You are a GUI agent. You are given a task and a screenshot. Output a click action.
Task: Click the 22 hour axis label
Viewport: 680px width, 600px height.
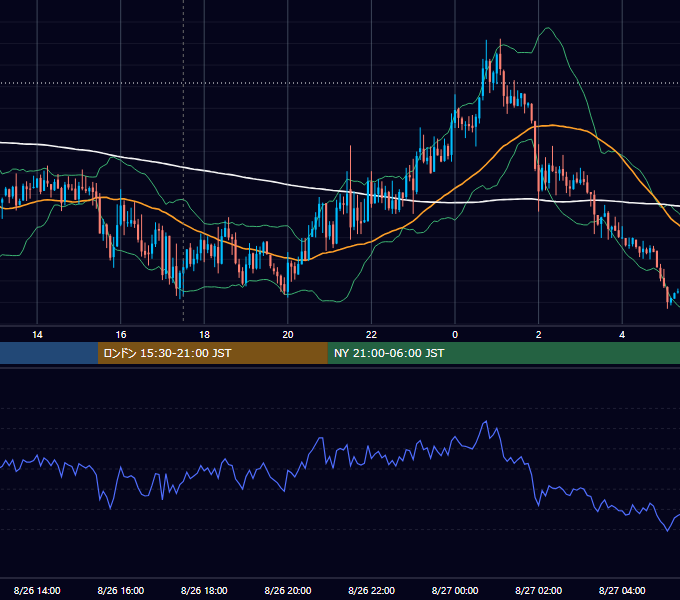click(x=371, y=335)
